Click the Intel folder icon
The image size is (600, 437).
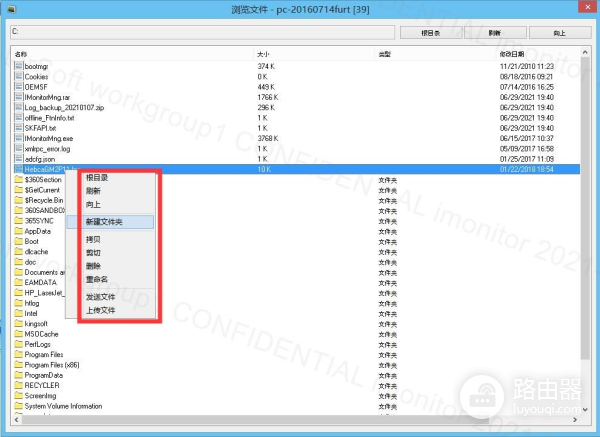(18, 313)
